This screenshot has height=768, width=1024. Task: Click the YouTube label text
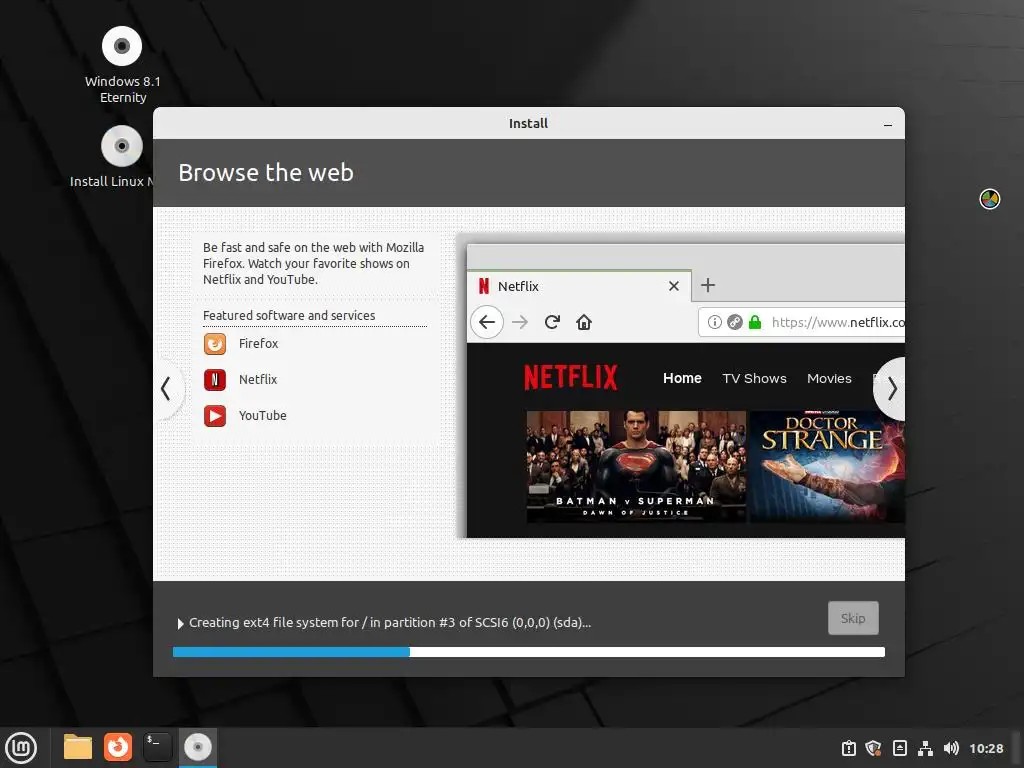pyautogui.click(x=263, y=415)
